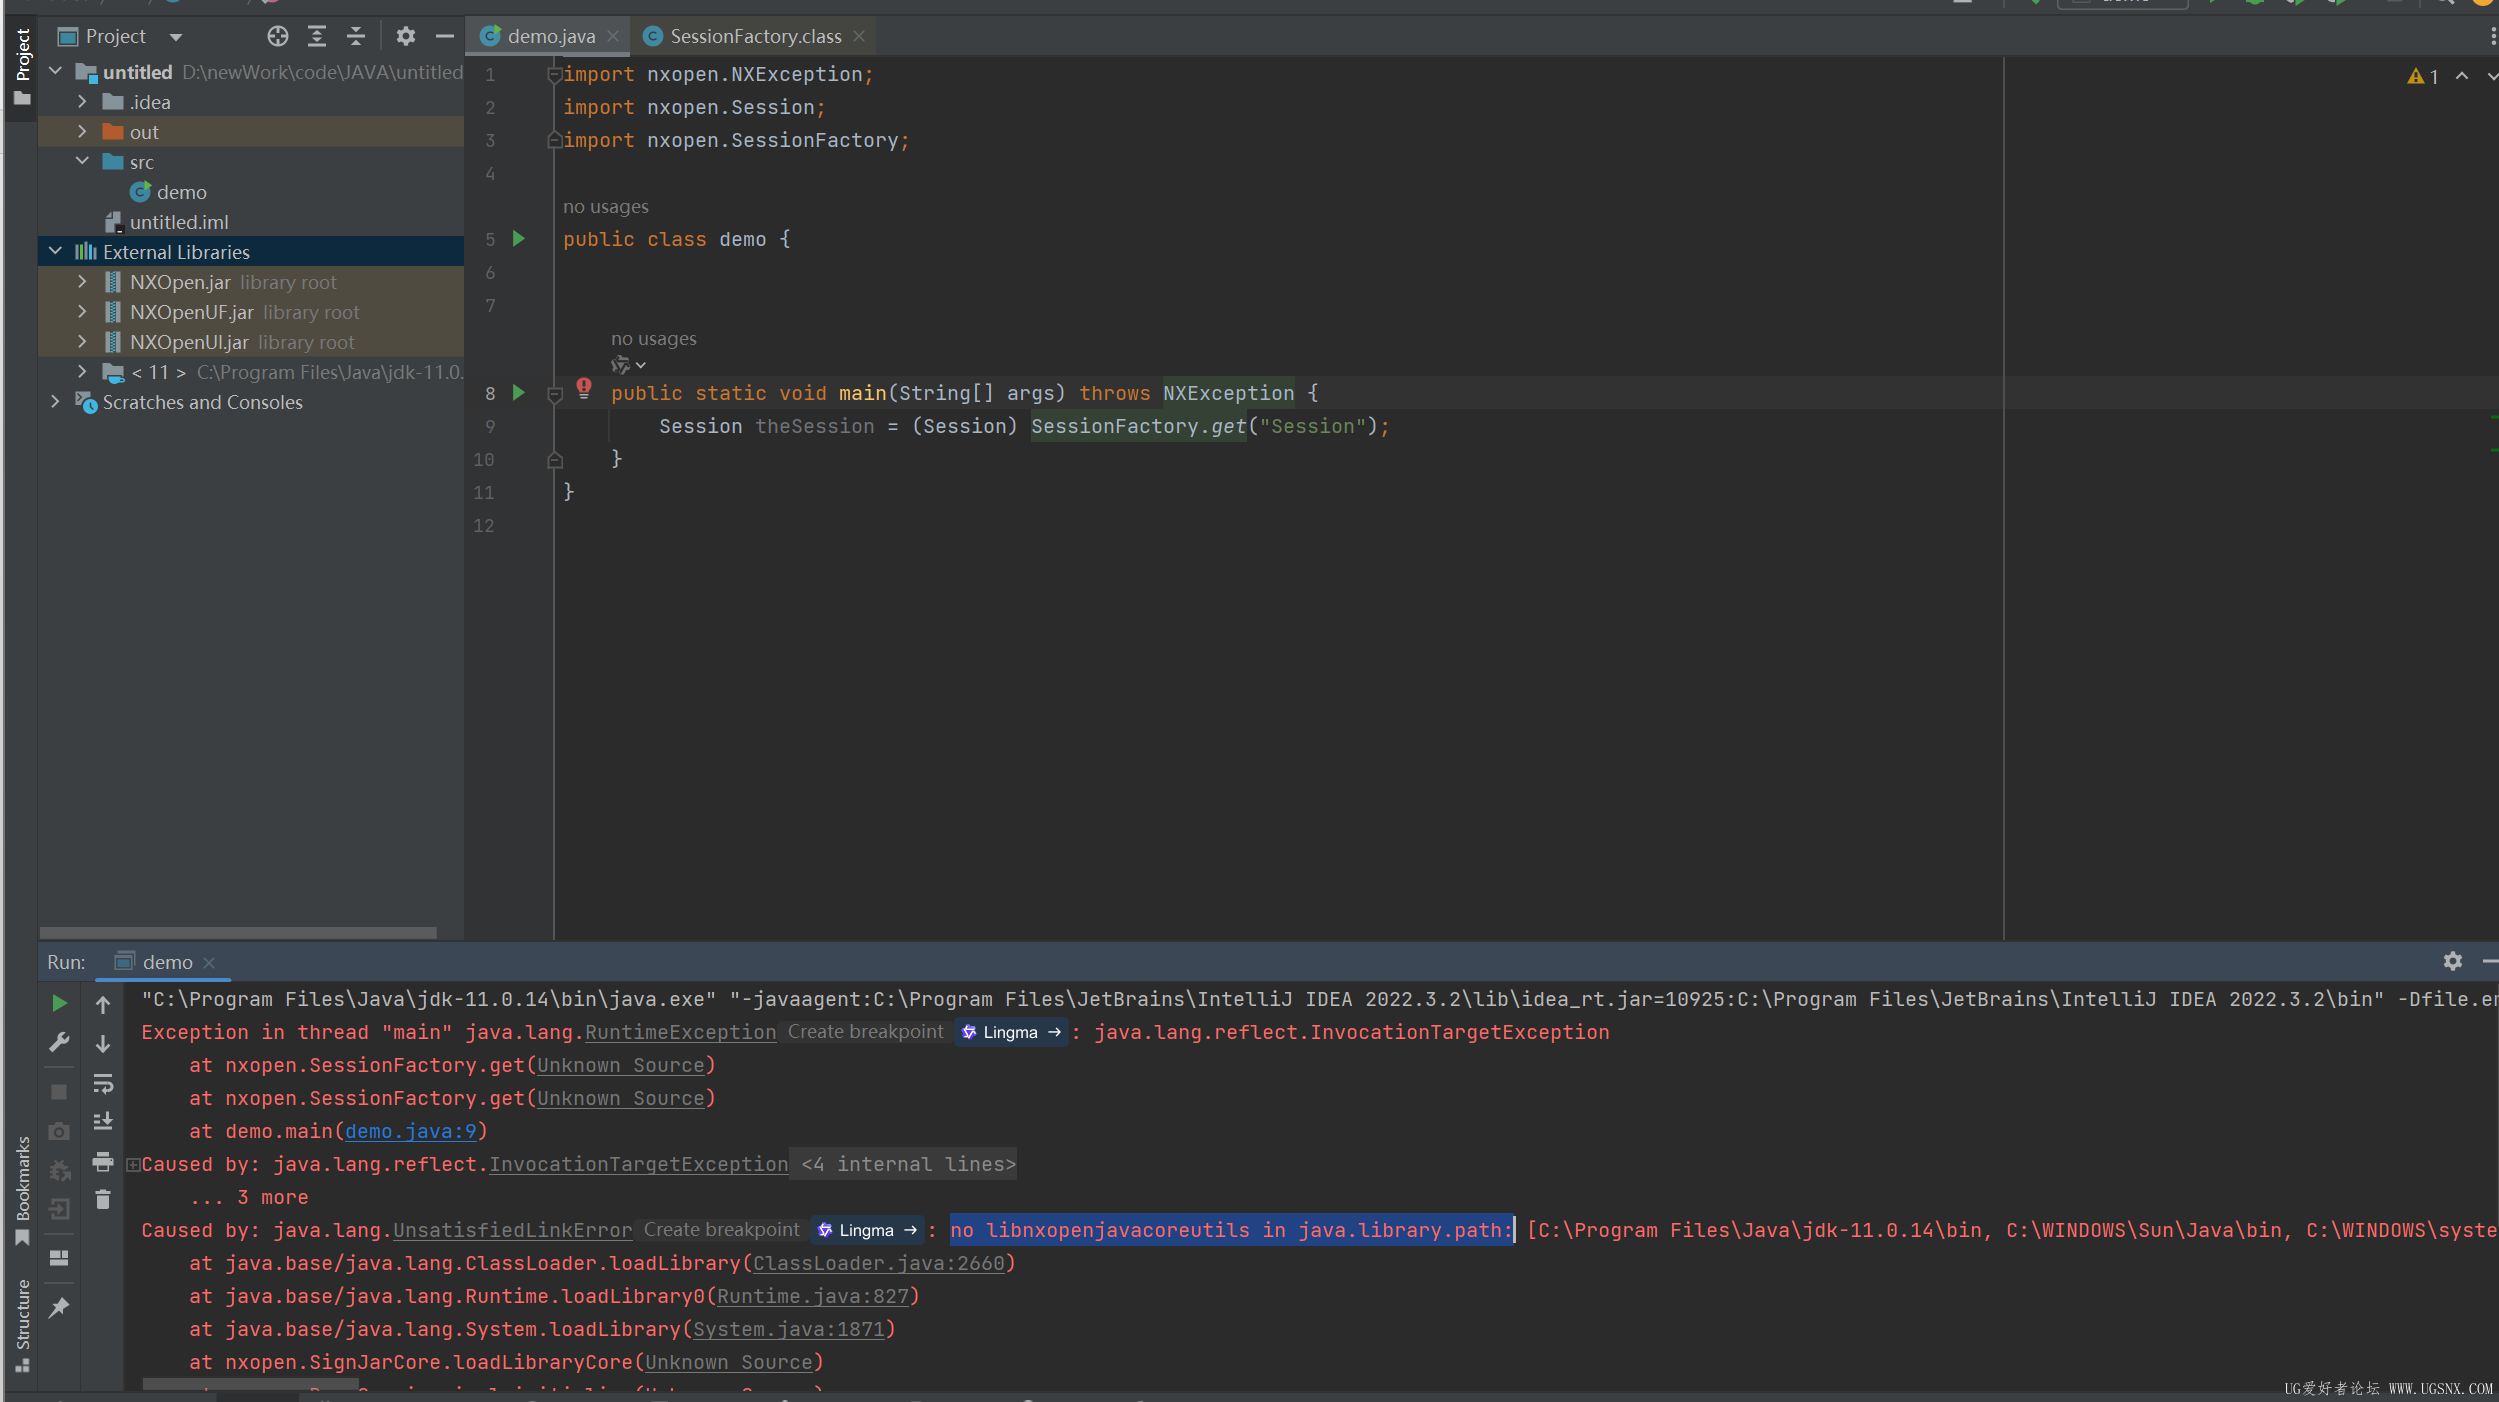The height and width of the screenshot is (1402, 2499).
Task: Toggle scroll to end of console
Action: coord(103,1122)
